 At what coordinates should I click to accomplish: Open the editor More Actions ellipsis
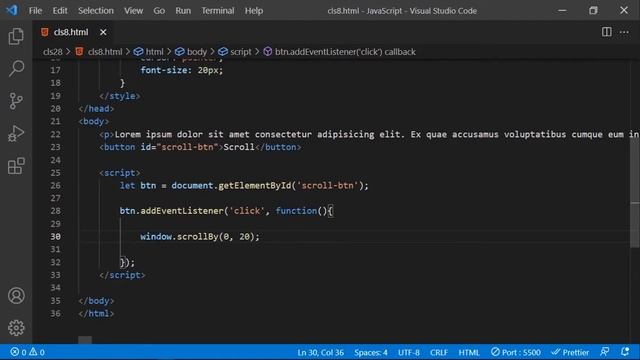(x=624, y=32)
